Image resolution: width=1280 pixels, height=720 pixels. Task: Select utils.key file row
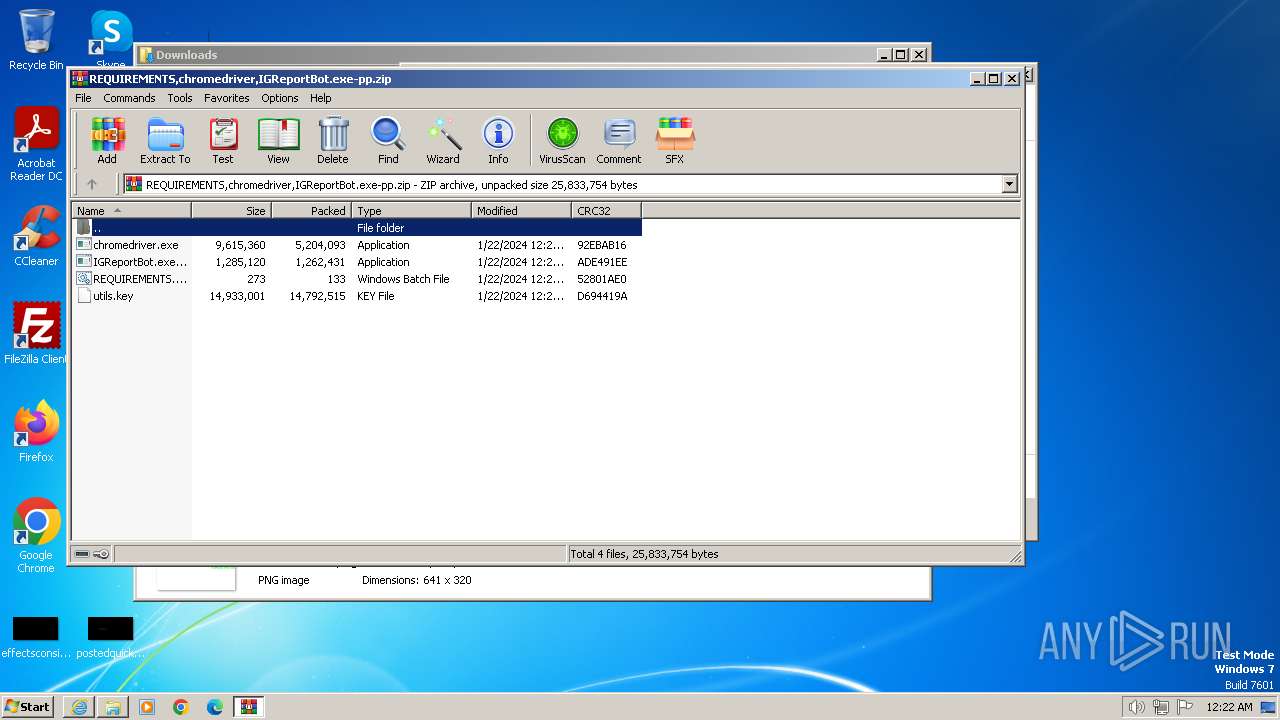(x=357, y=296)
